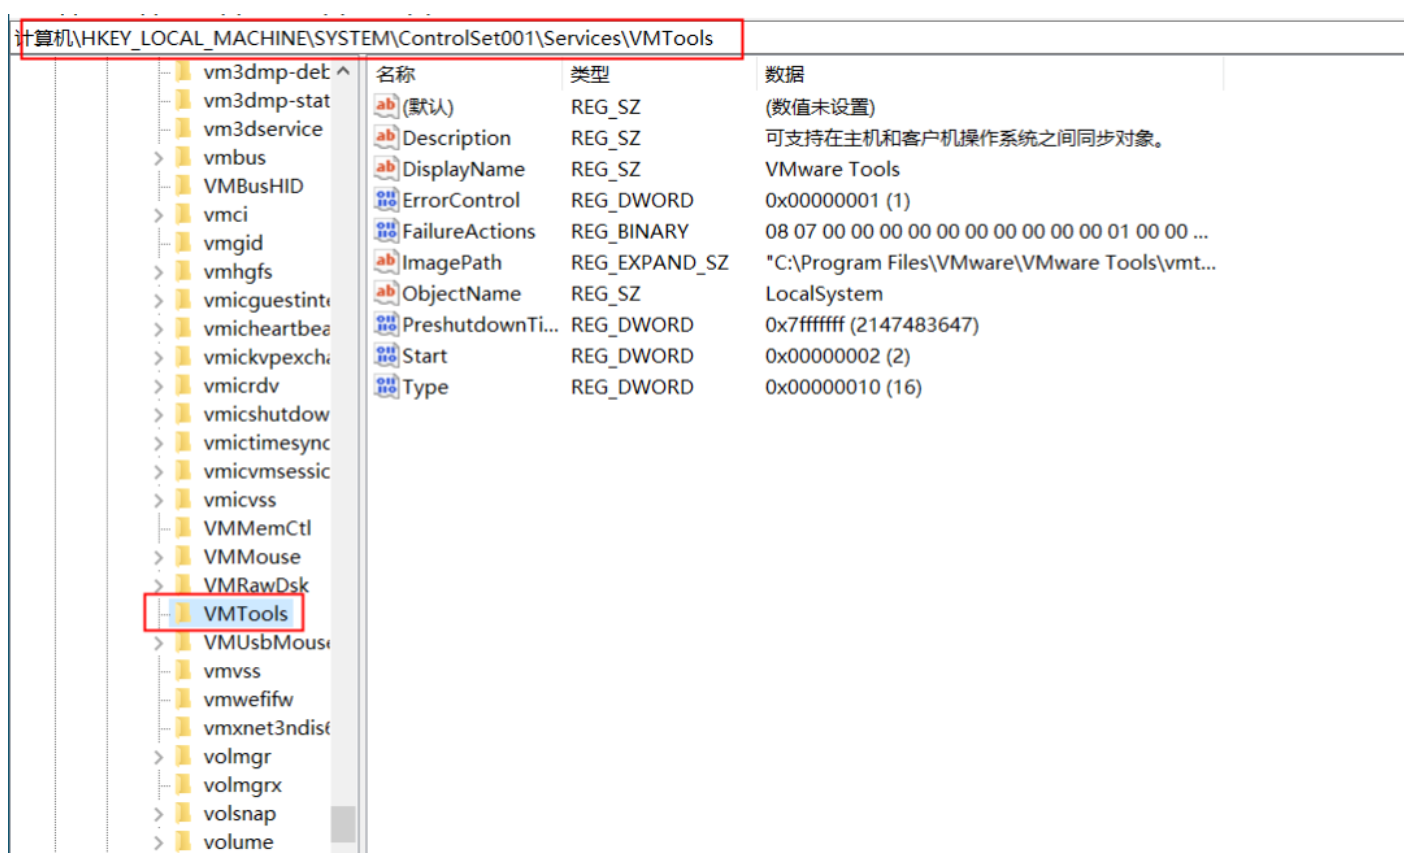
Task: Click the folder icon of vmci key
Action: [183, 214]
